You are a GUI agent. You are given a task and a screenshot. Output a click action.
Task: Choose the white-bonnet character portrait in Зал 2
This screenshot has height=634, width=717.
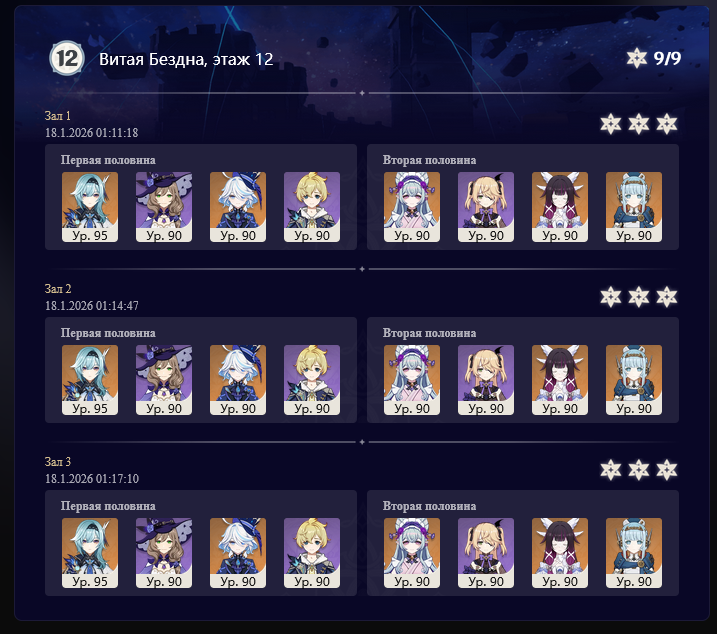click(412, 380)
